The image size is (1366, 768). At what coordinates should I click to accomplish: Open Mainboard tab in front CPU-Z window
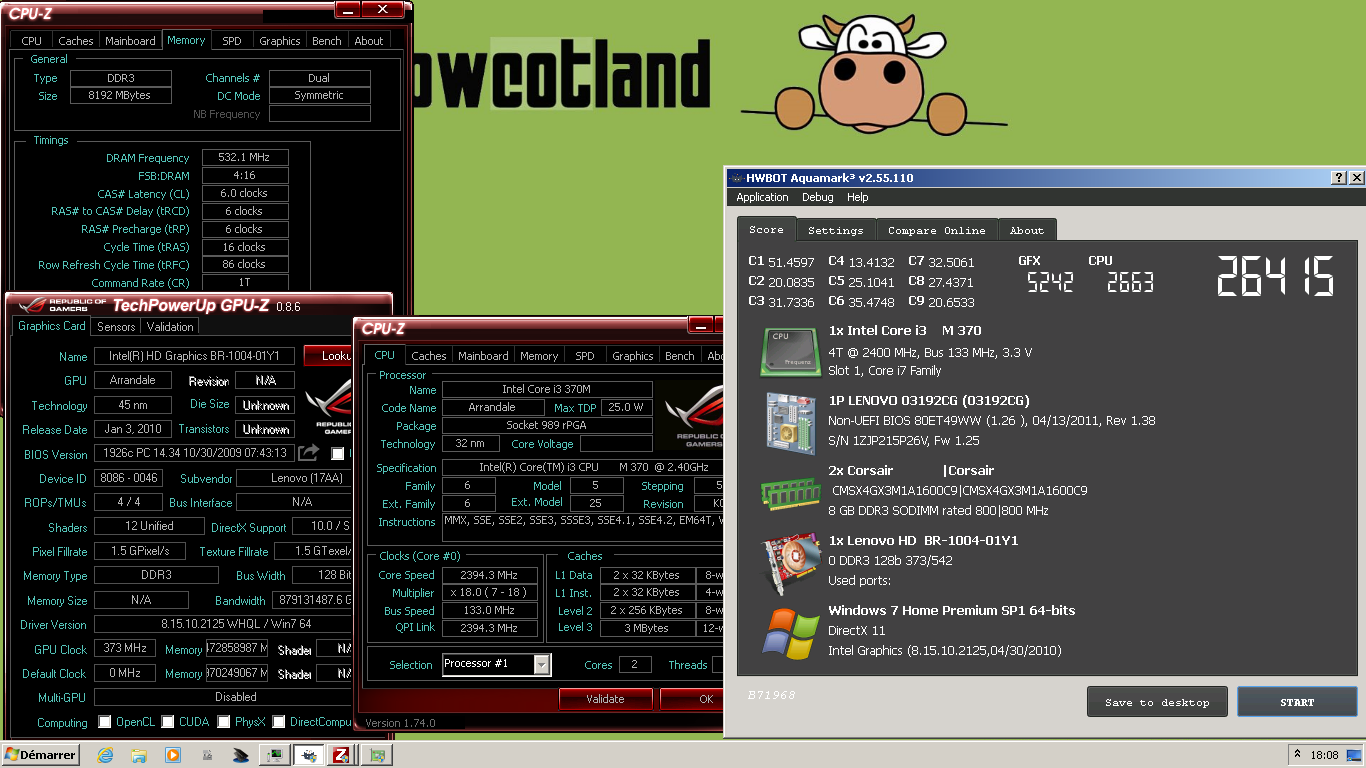(x=483, y=356)
